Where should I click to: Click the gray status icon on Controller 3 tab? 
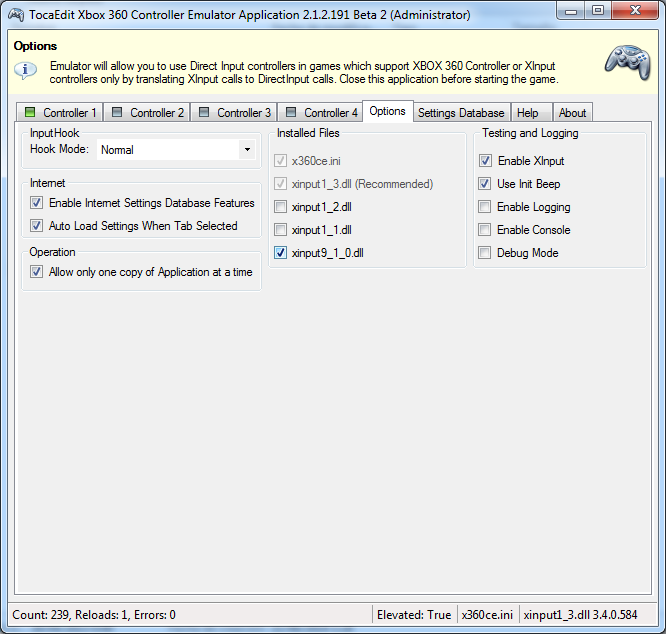click(x=204, y=112)
